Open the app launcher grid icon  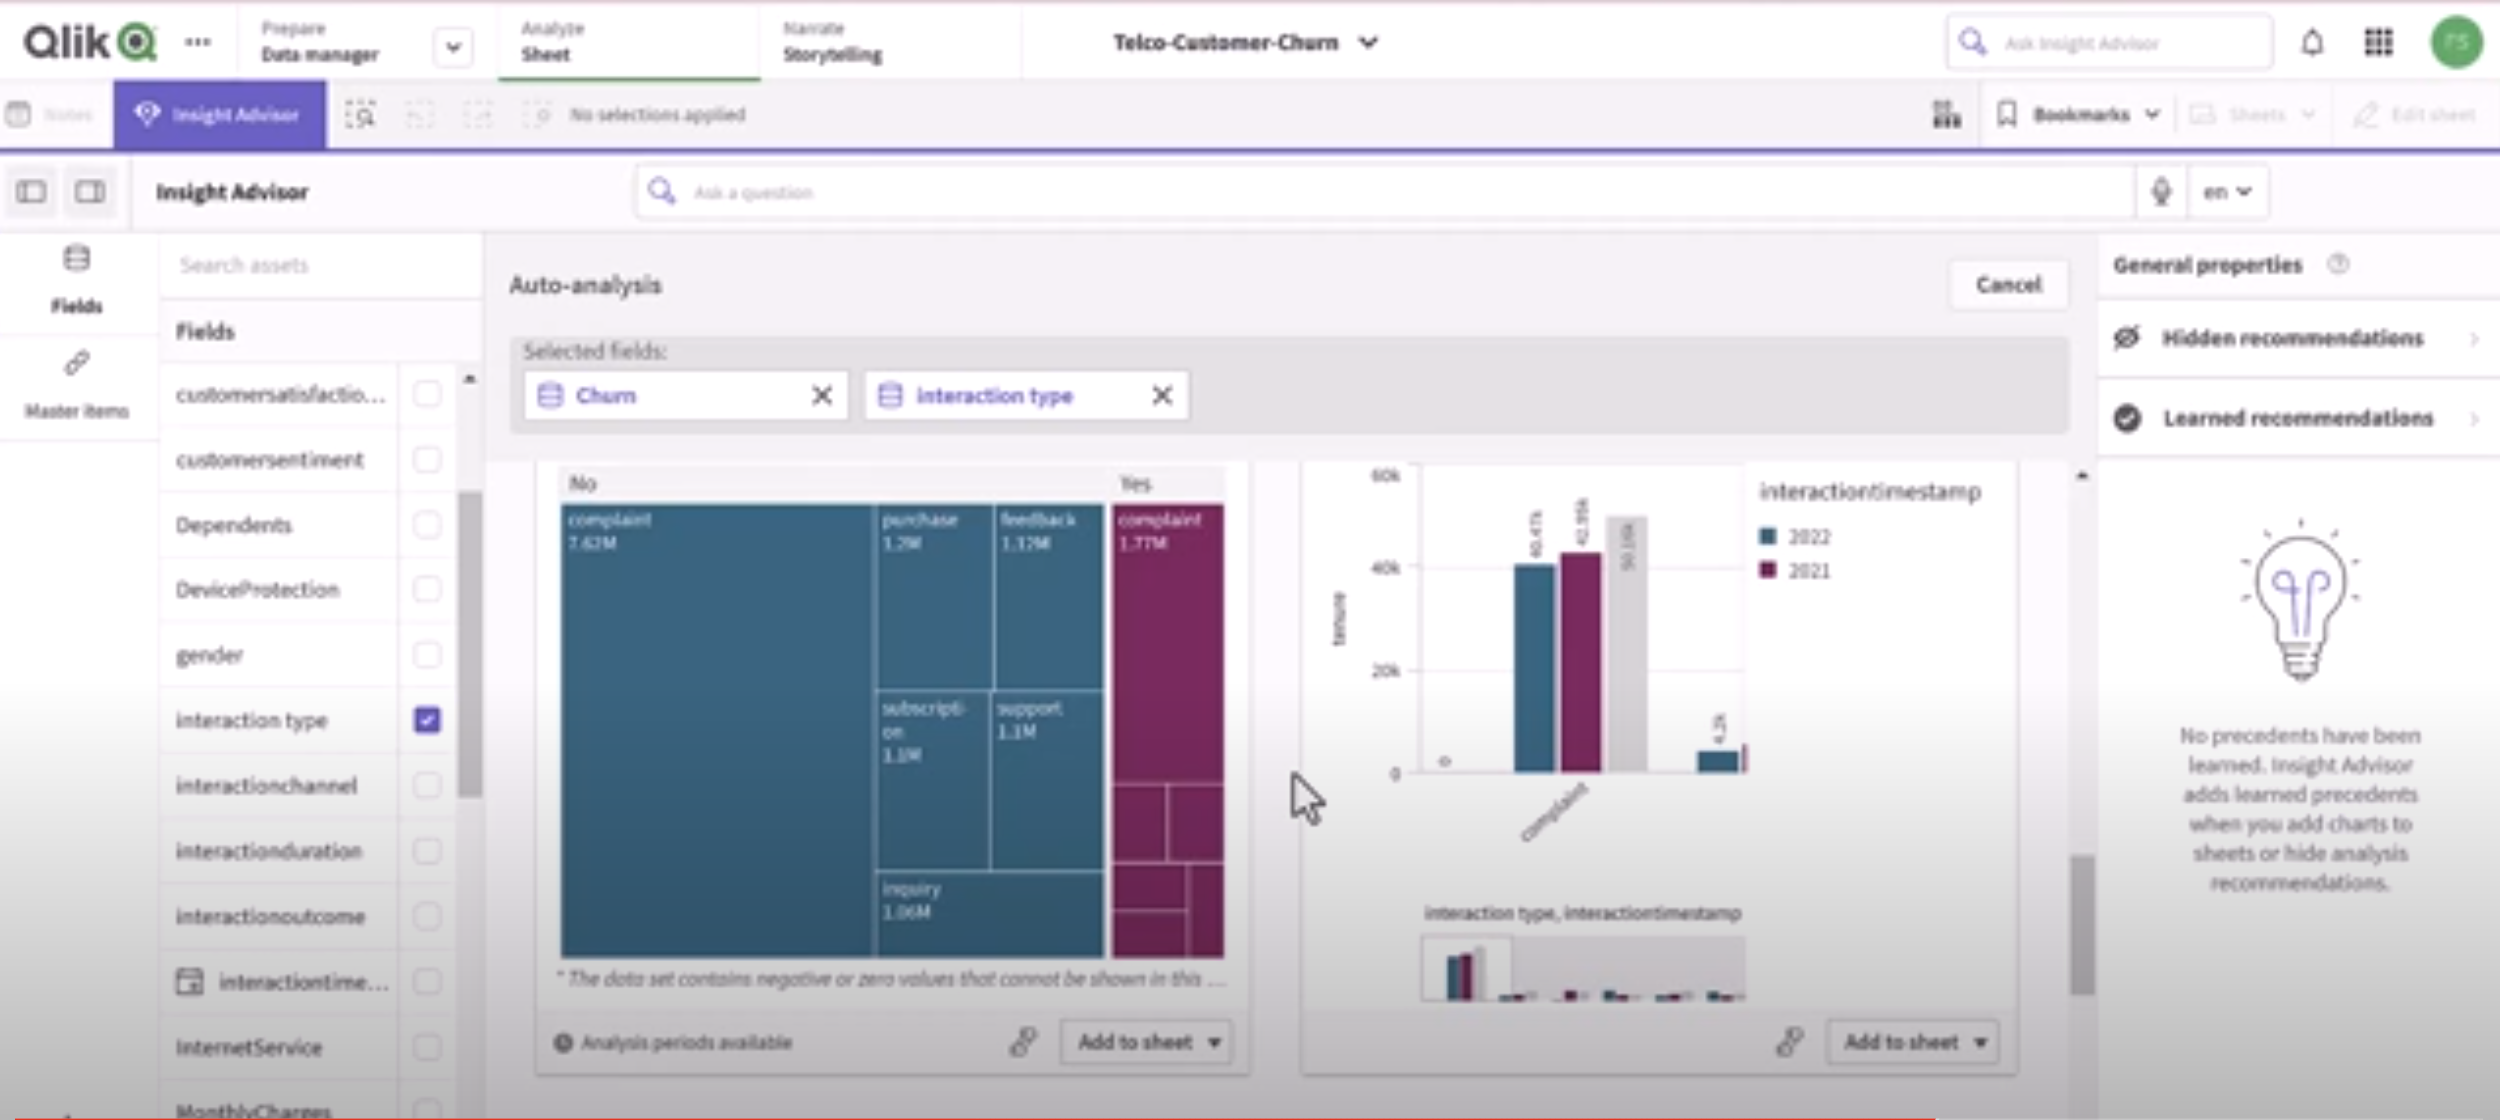(2378, 43)
